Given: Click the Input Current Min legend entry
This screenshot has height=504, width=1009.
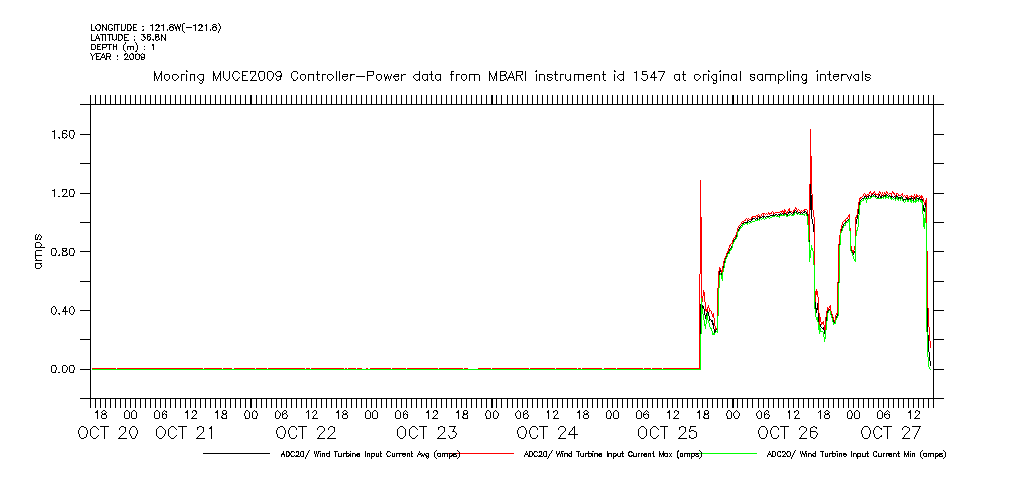Looking at the screenshot, I should click(x=855, y=454).
